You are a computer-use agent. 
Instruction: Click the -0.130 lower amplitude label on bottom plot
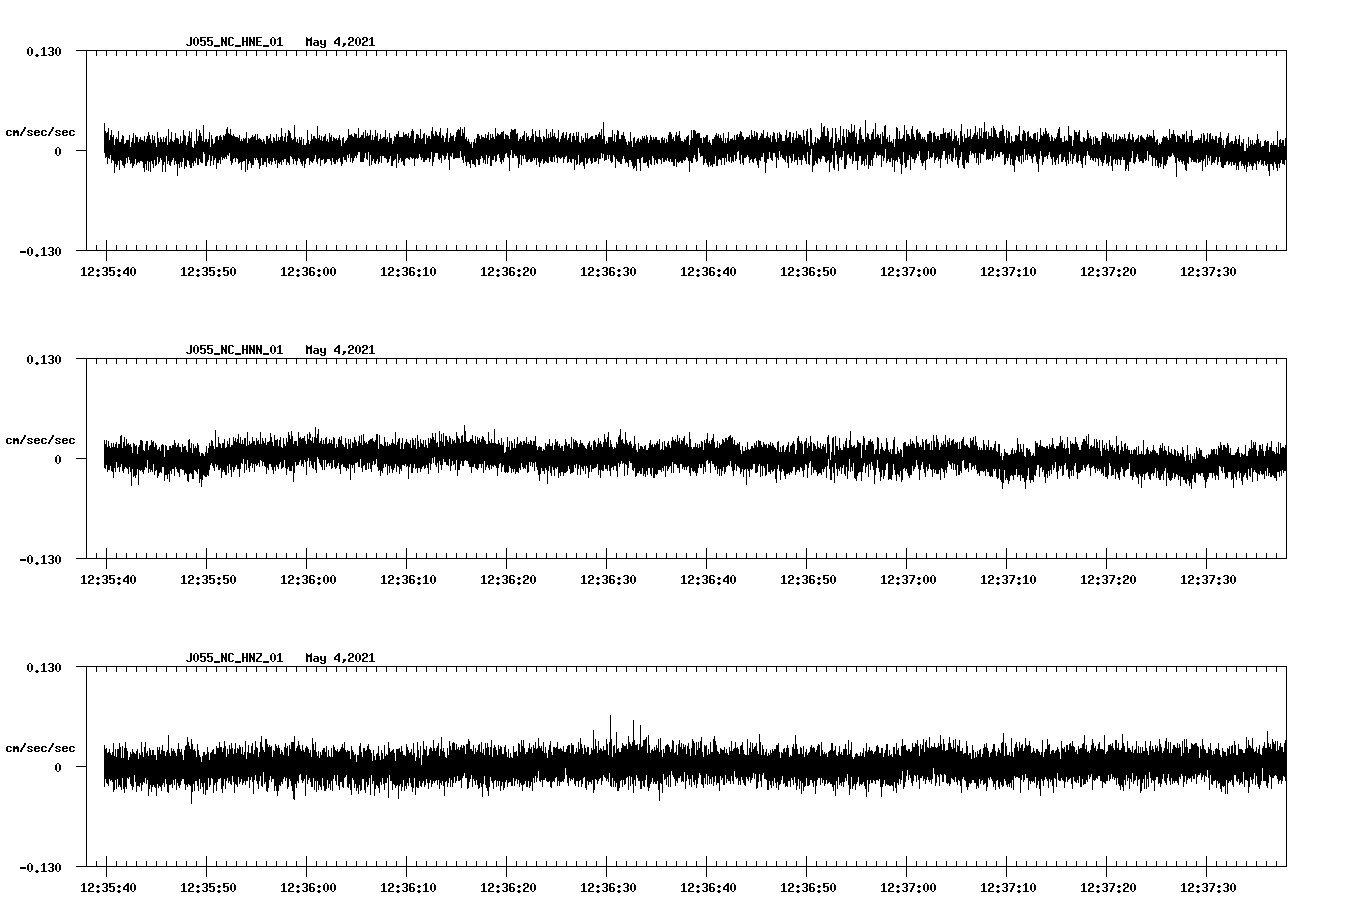(x=38, y=869)
